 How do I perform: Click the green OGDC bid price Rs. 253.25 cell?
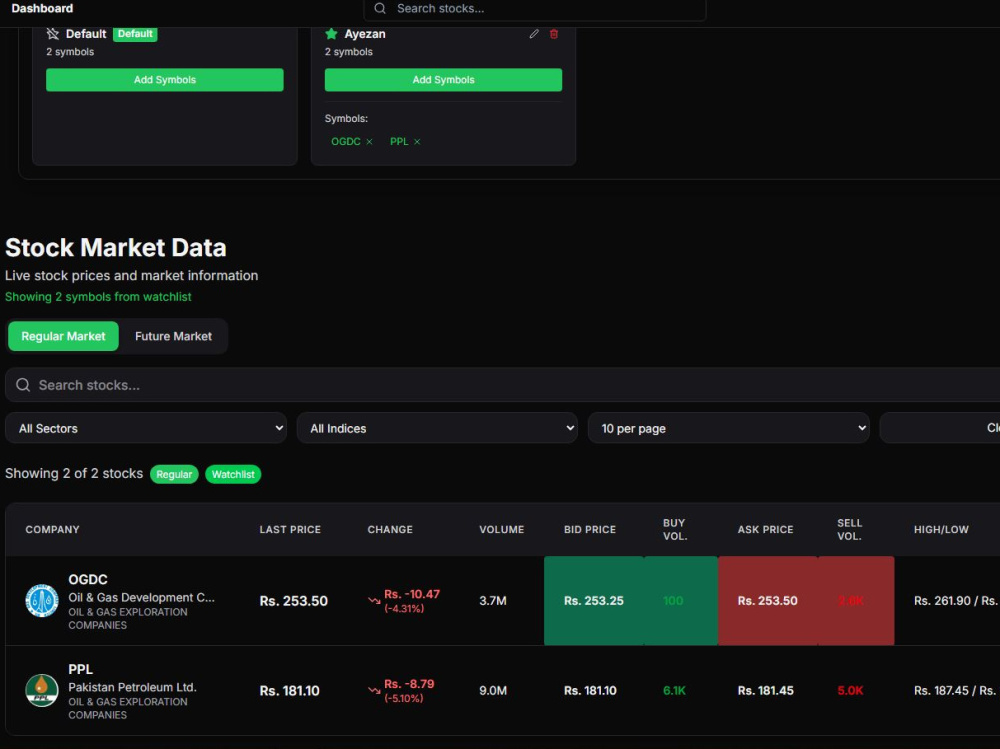(594, 600)
